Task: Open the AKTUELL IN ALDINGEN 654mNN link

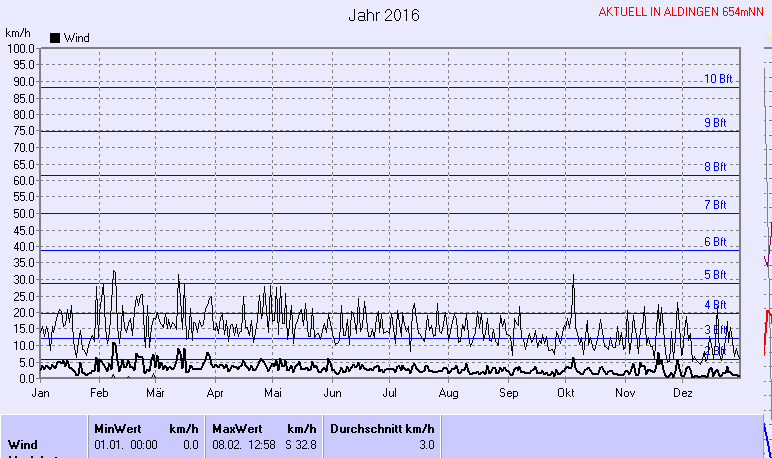Action: 683,12
